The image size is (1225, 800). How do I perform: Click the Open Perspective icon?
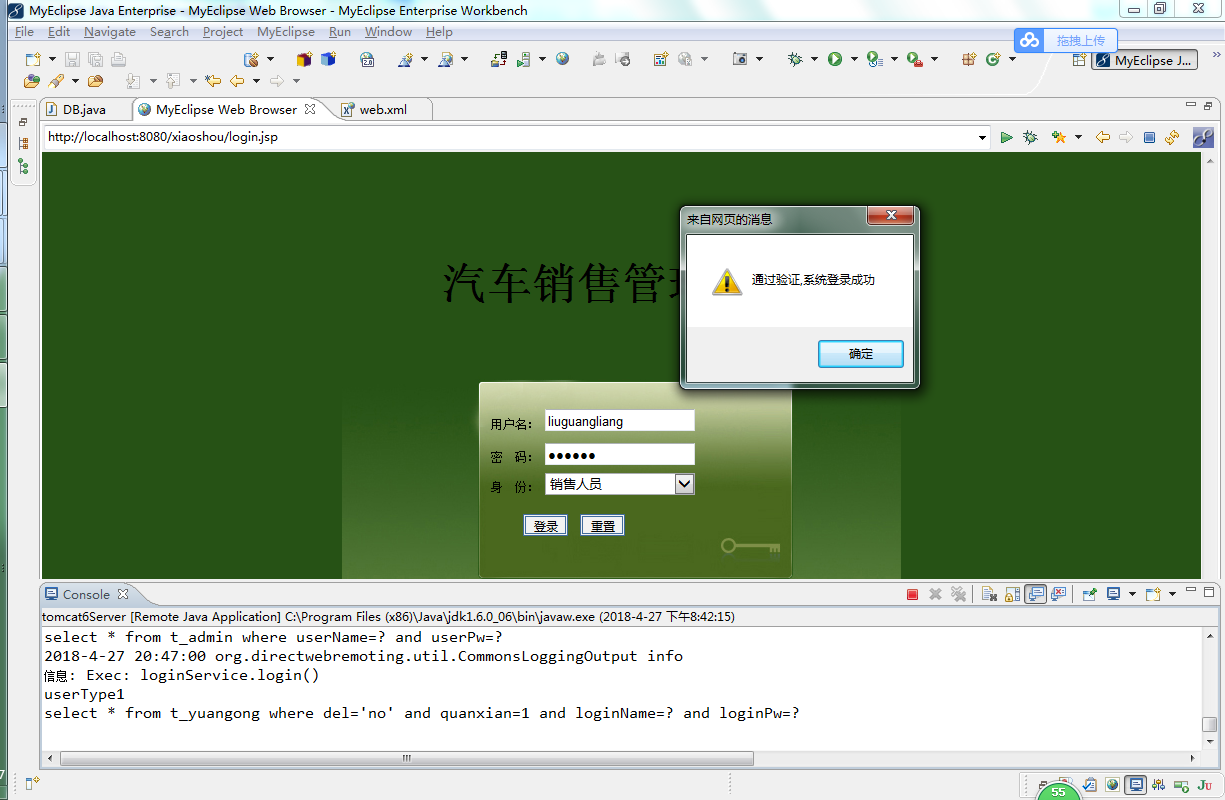[x=1079, y=60]
